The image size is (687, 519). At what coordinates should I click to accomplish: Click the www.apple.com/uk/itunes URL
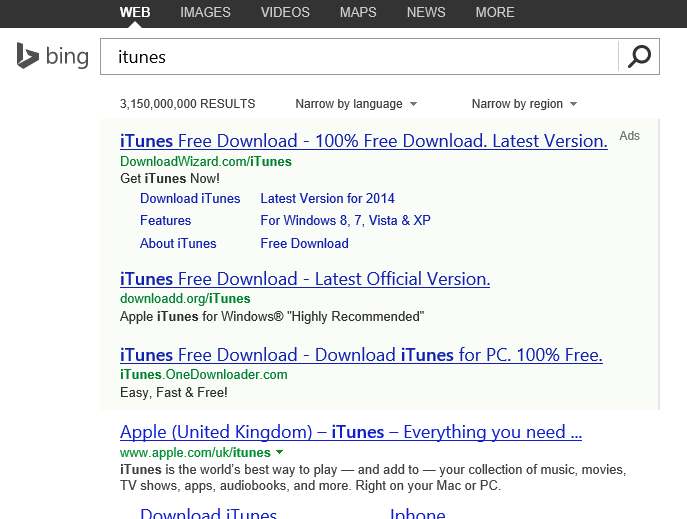pyautogui.click(x=195, y=452)
